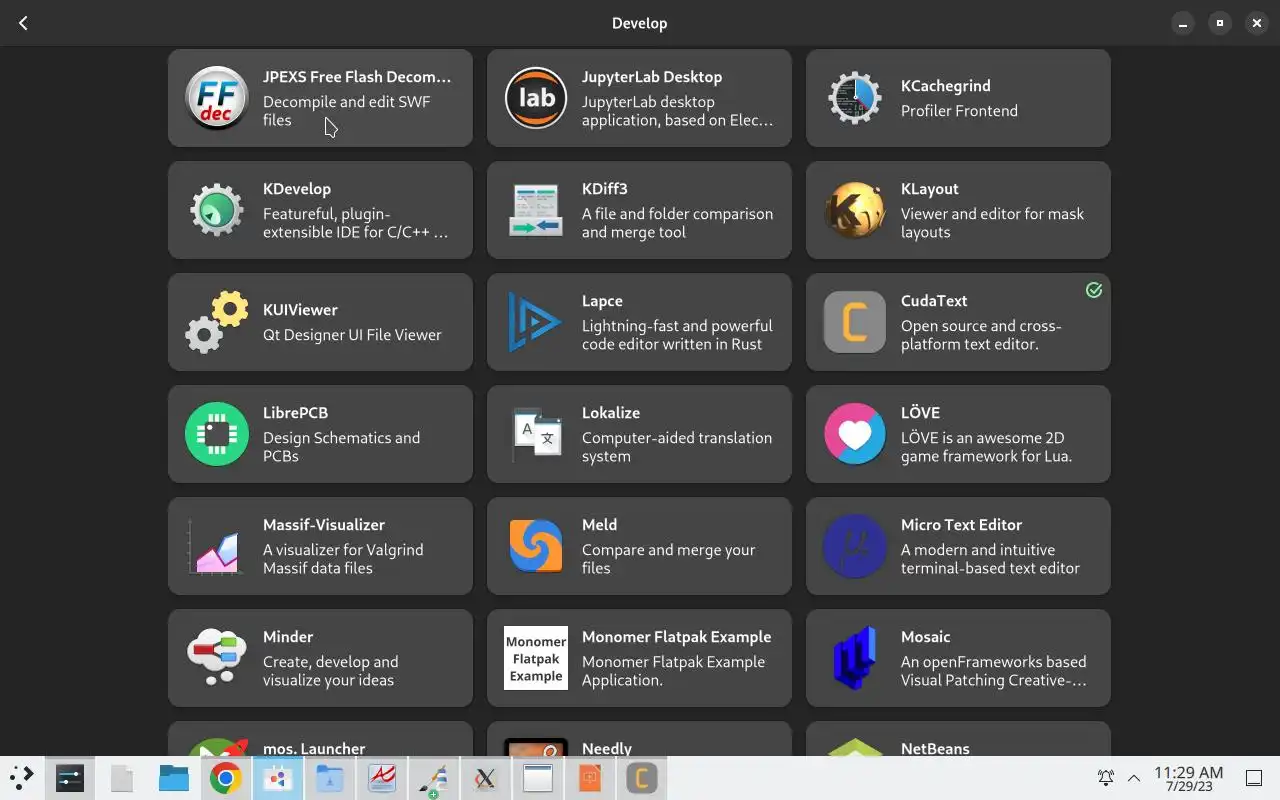The width and height of the screenshot is (1280, 800).
Task: Click the blank document icon in taskbar
Action: click(x=122, y=778)
